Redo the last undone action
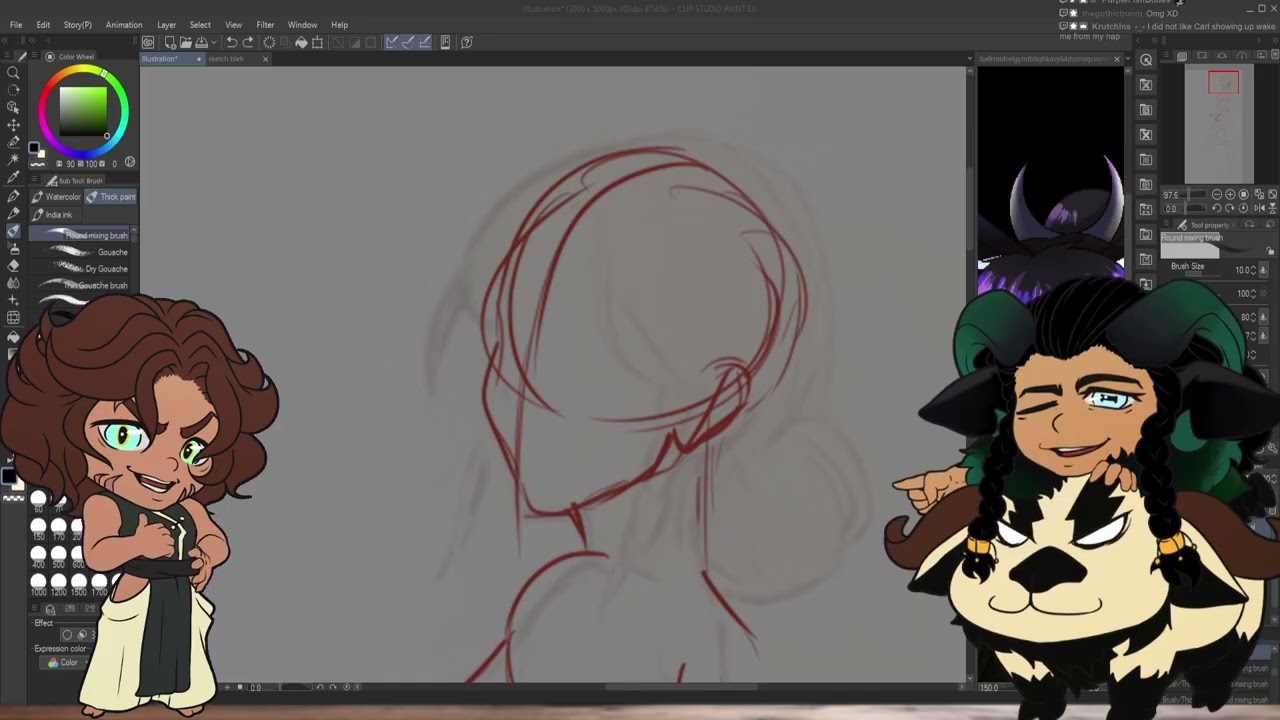1280x720 pixels. click(x=248, y=42)
